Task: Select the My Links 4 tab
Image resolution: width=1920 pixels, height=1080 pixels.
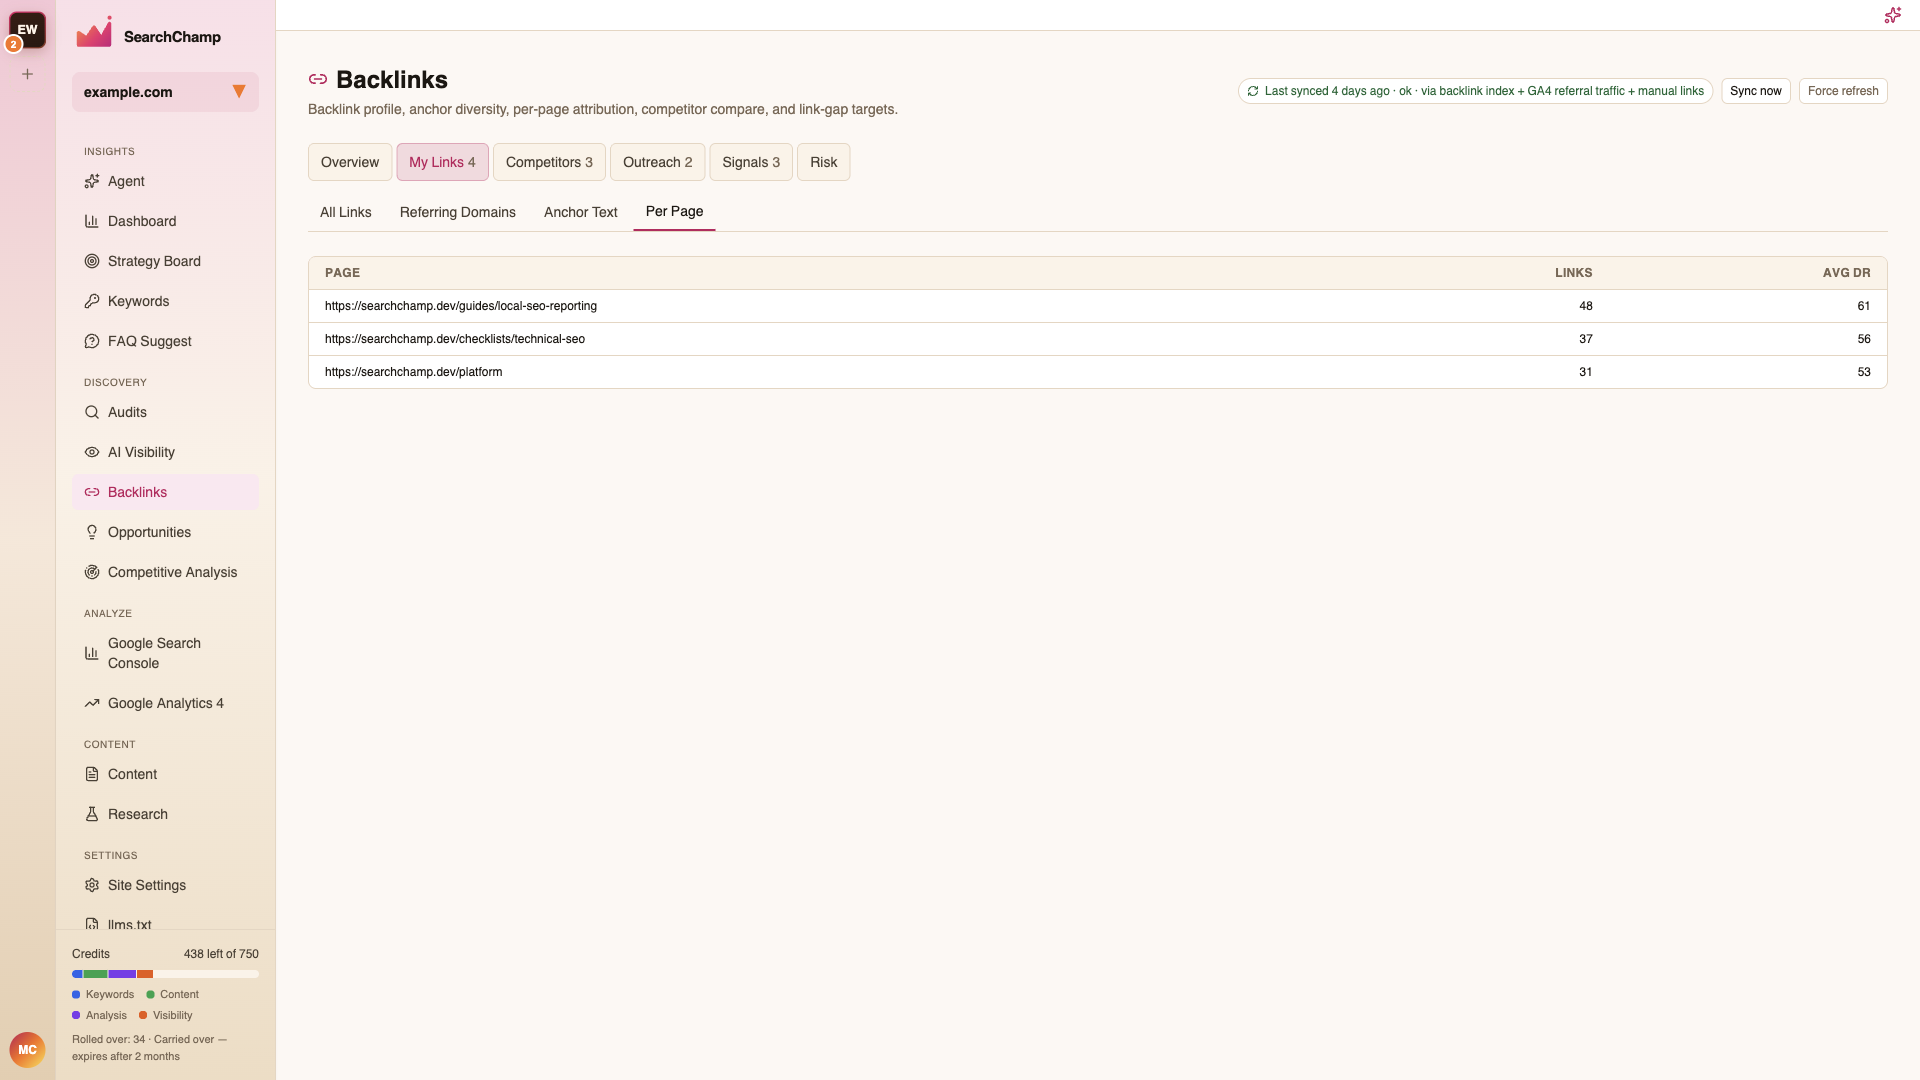Action: click(x=442, y=162)
